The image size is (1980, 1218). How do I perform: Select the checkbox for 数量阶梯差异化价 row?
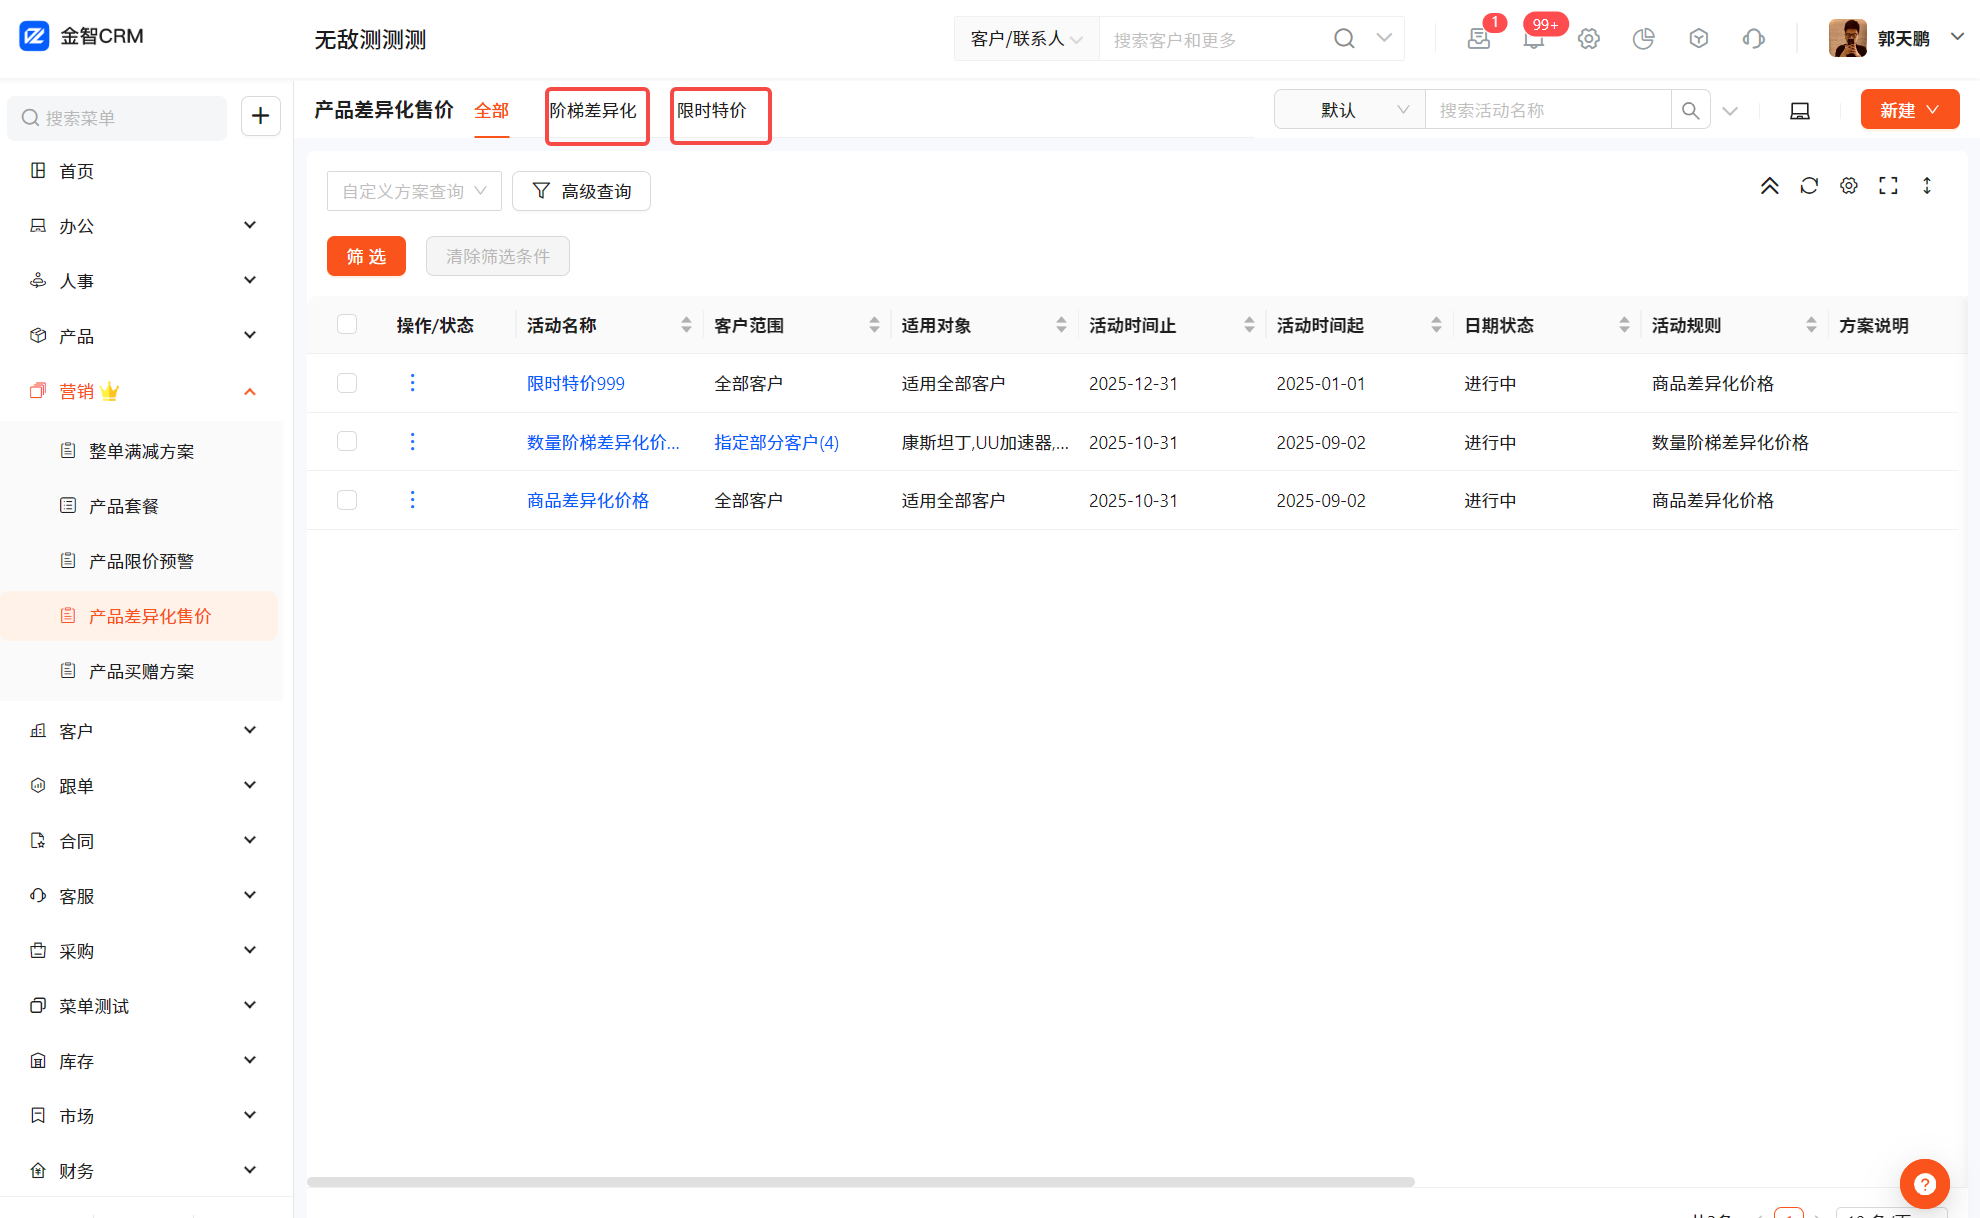pos(347,441)
